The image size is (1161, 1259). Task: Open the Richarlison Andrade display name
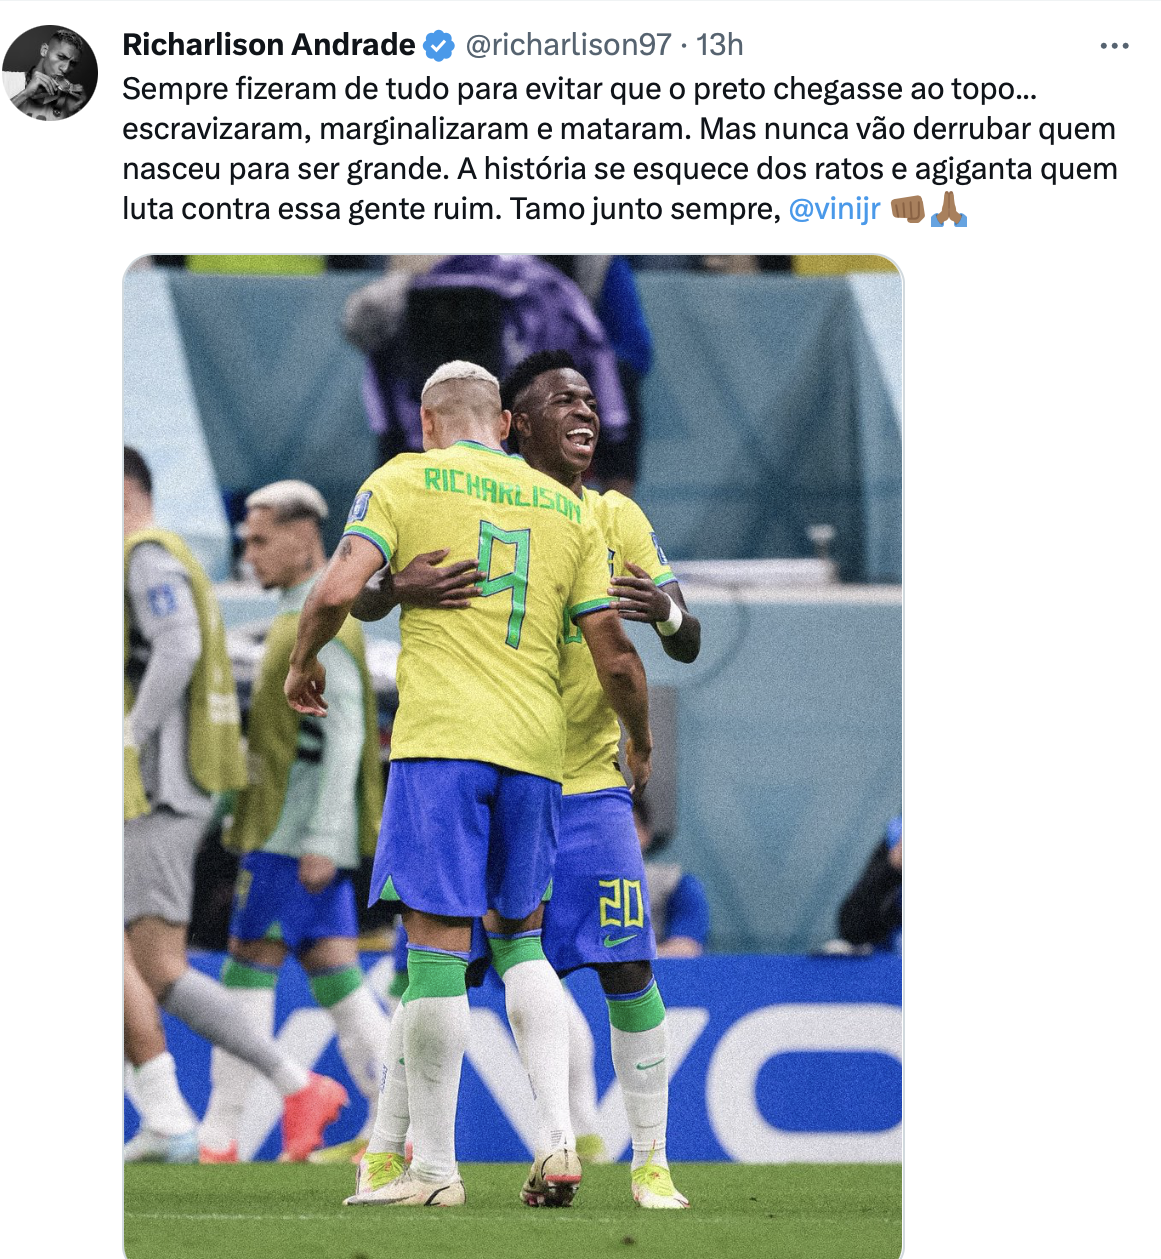click(x=269, y=45)
